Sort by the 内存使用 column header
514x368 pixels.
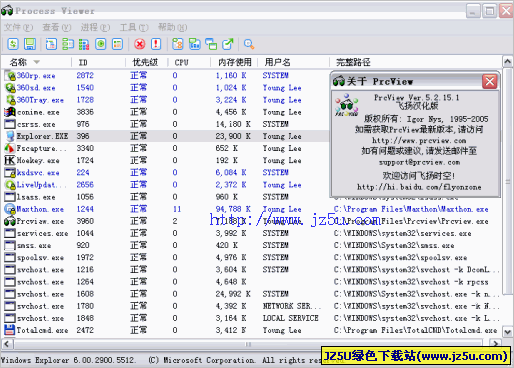(x=234, y=62)
